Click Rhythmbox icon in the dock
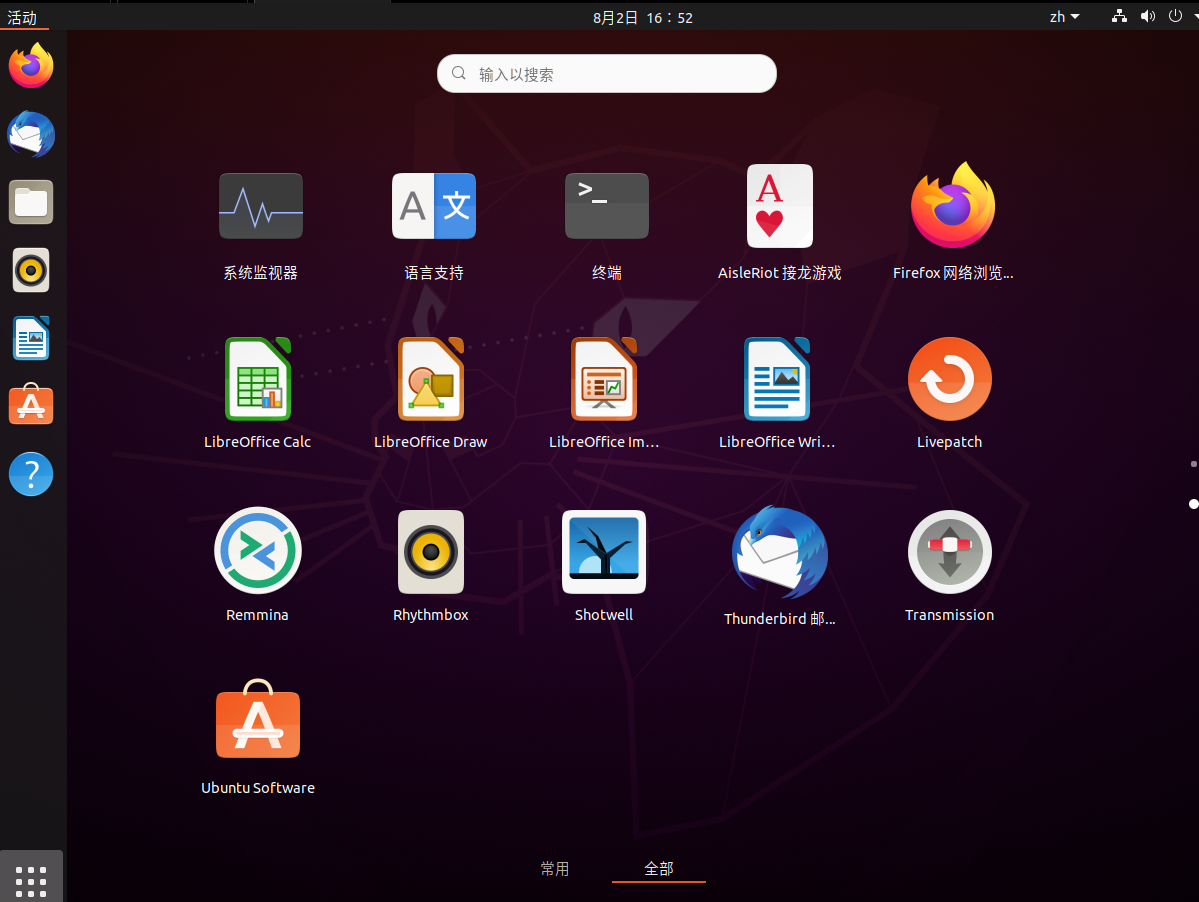 (x=31, y=270)
